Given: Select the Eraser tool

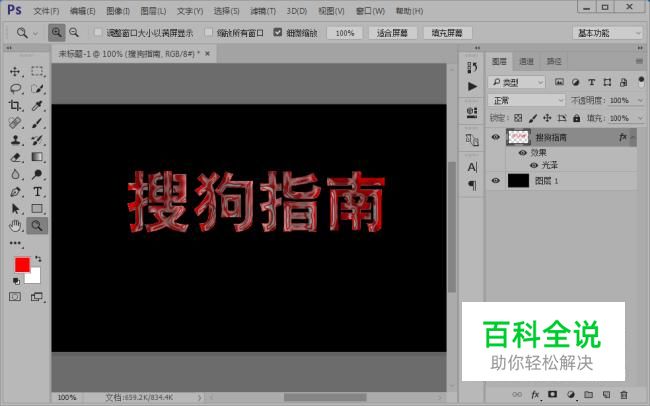Looking at the screenshot, I should (x=15, y=157).
